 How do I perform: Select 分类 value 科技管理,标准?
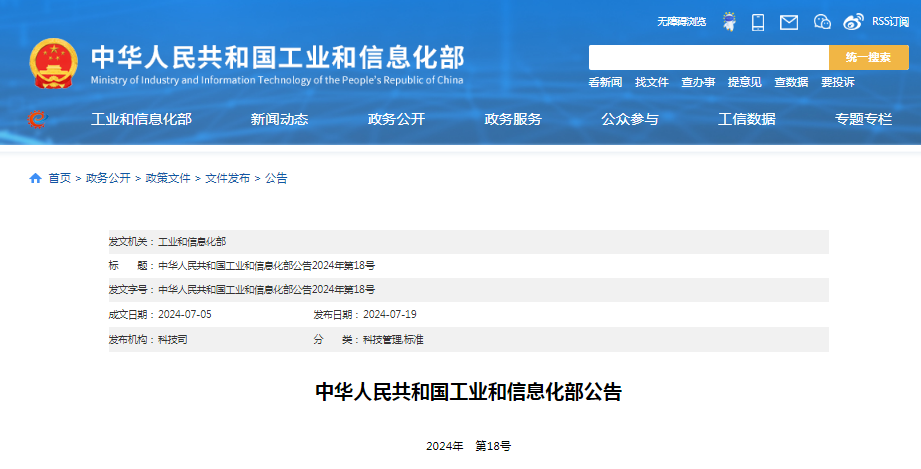click(393, 340)
